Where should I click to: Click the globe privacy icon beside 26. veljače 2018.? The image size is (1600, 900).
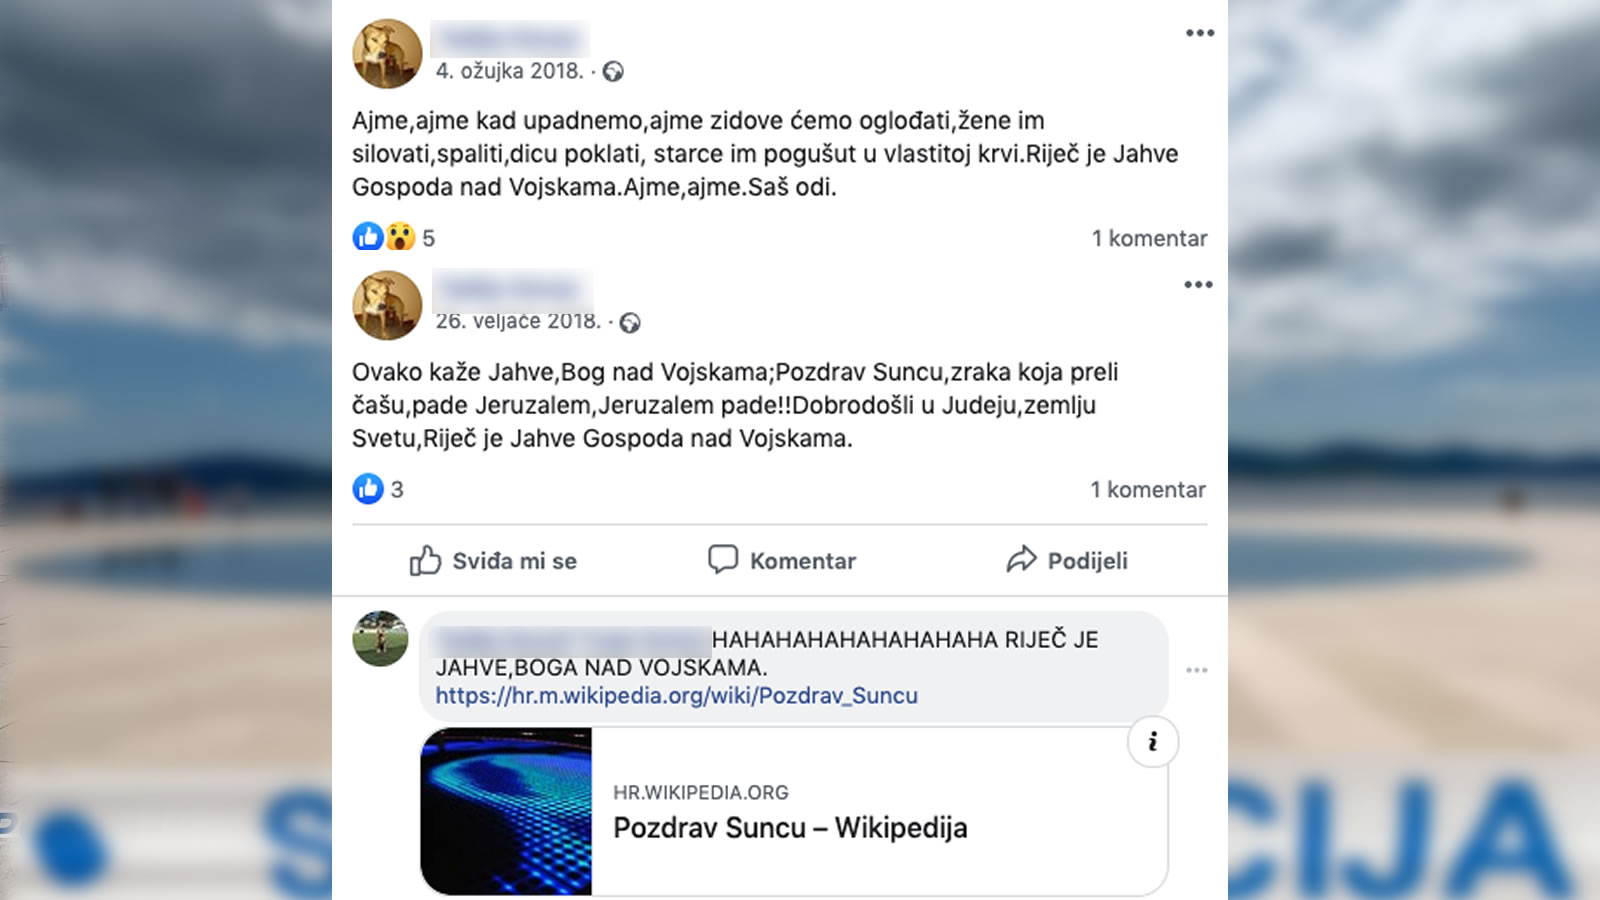point(630,322)
